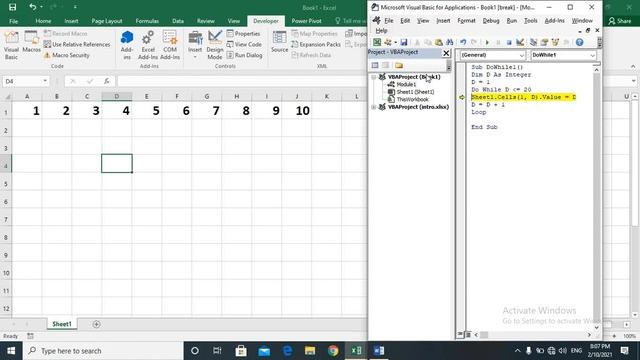This screenshot has width=640, height=360.
Task: Open Visual Basic editor from Excel ribbon
Action: tap(11, 45)
